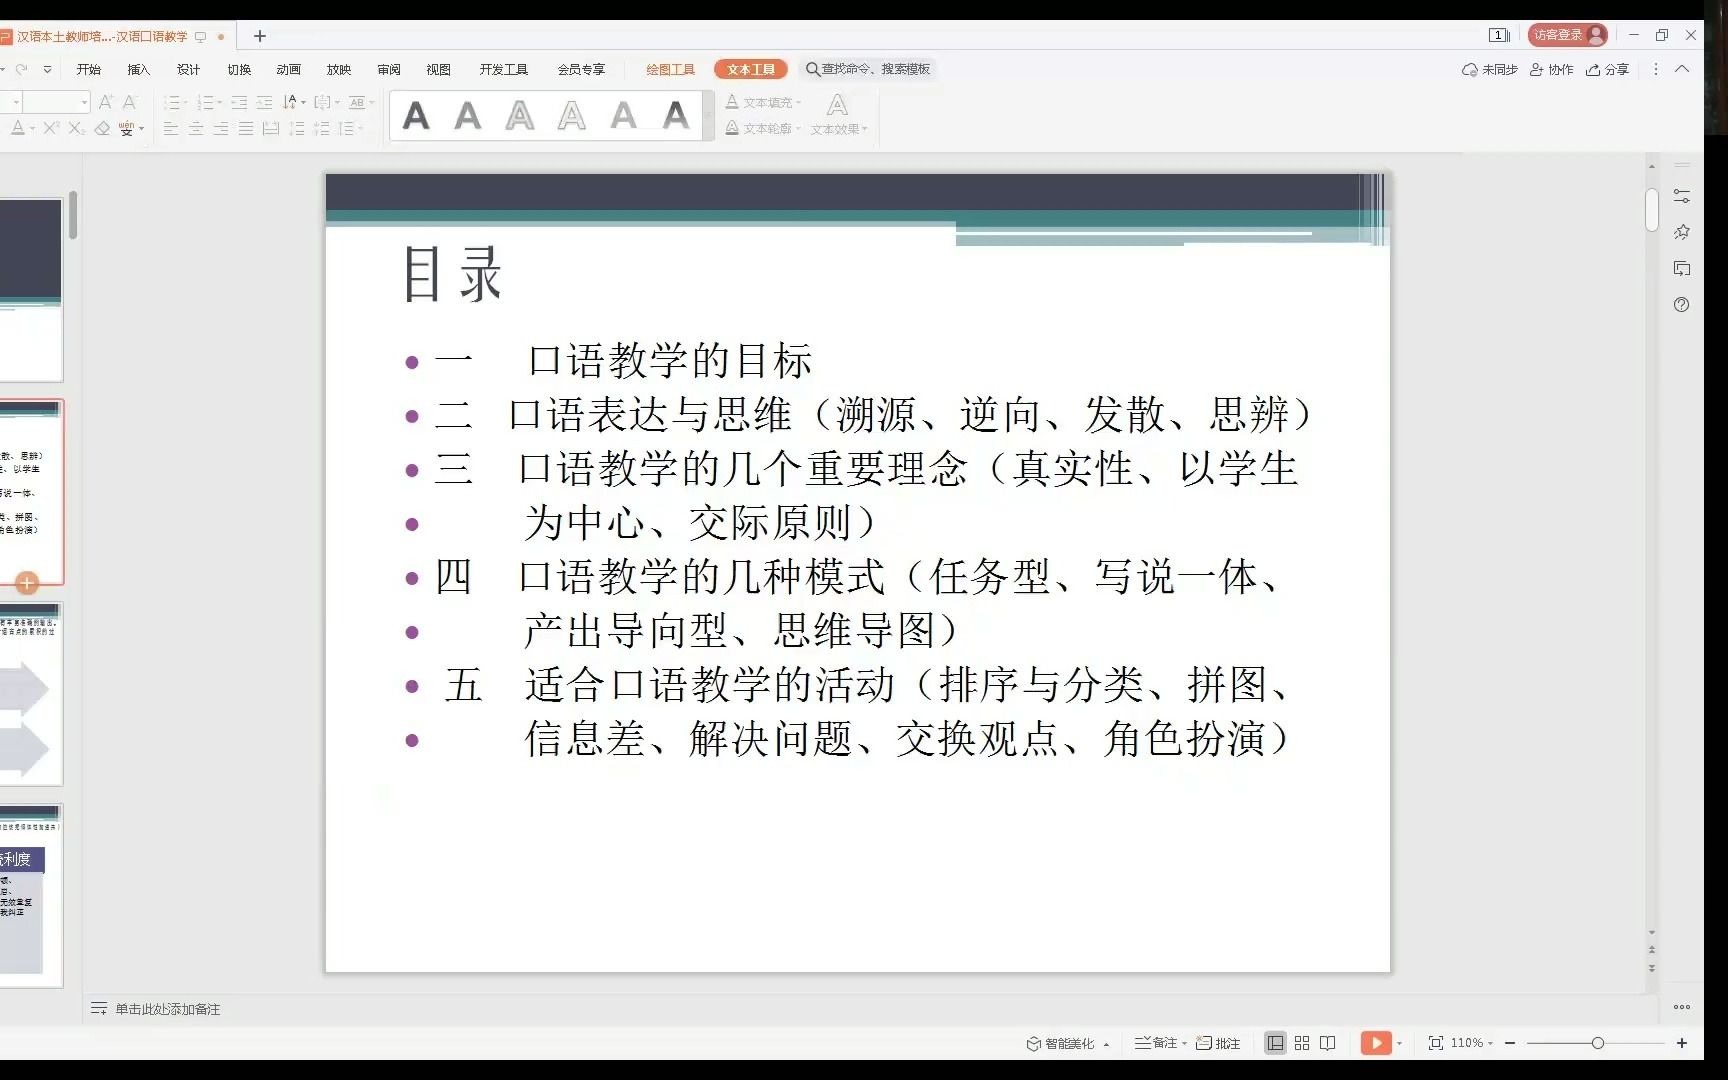The width and height of the screenshot is (1728, 1080).
Task: Switch to normal view mode
Action: [x=1275, y=1043]
